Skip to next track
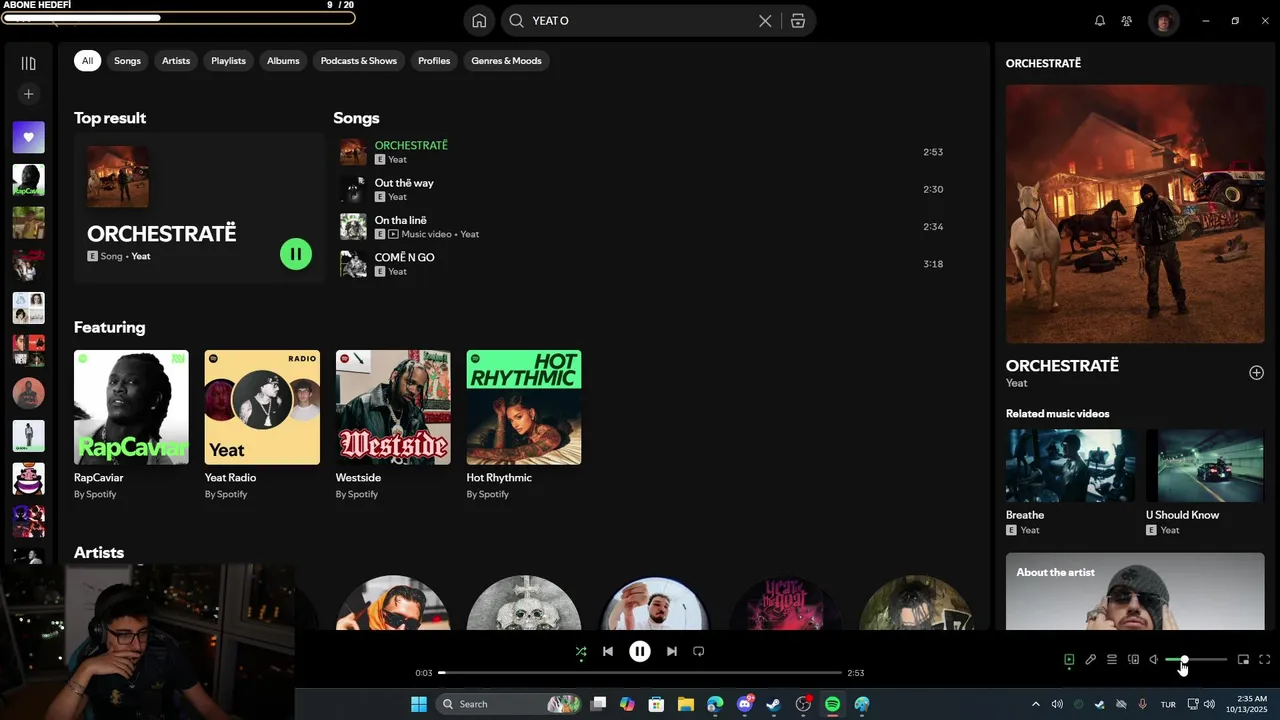 coord(672,651)
